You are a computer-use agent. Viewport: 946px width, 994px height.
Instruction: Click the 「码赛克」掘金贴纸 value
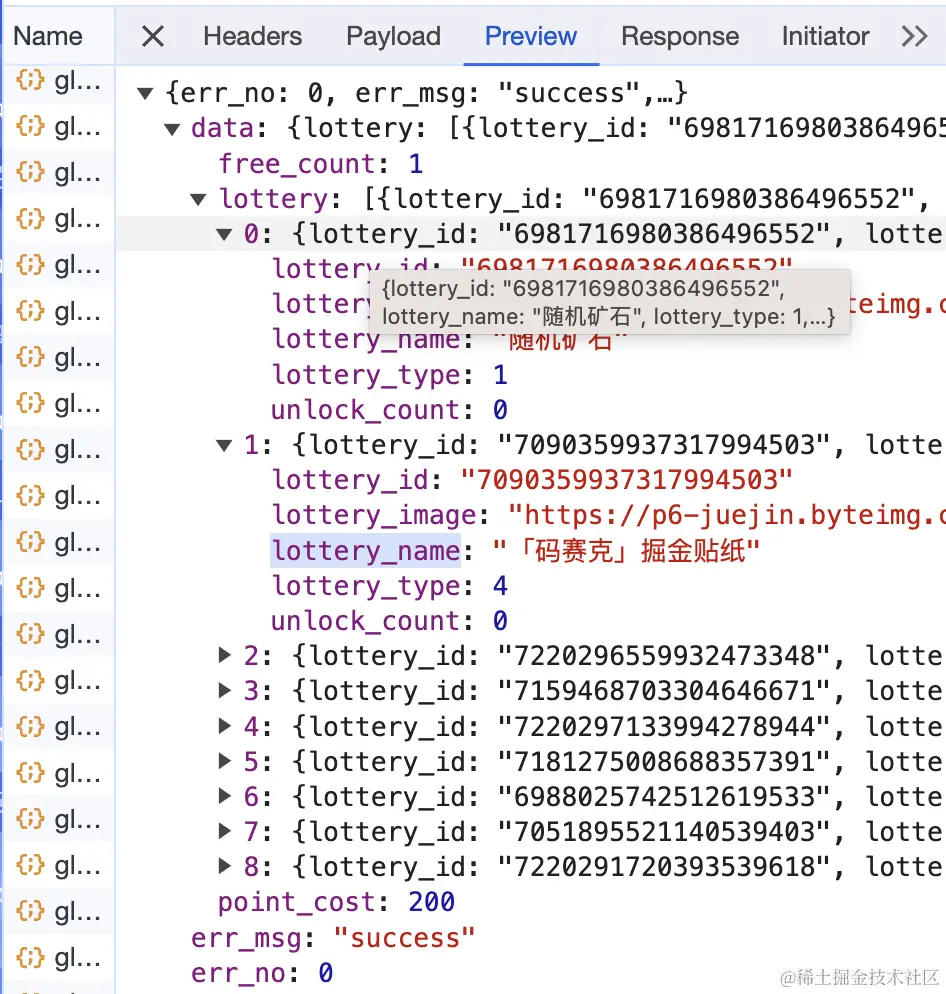pos(626,551)
